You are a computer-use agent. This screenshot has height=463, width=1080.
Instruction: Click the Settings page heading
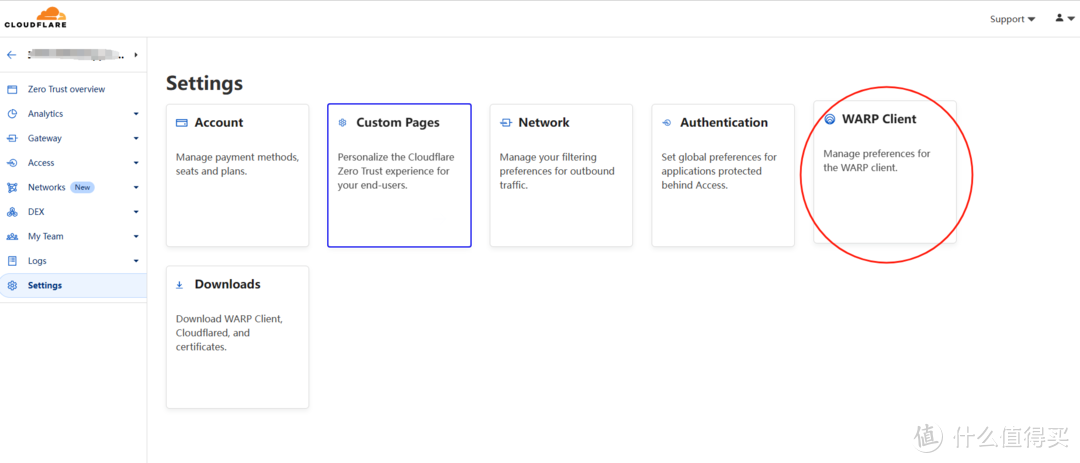tap(205, 83)
